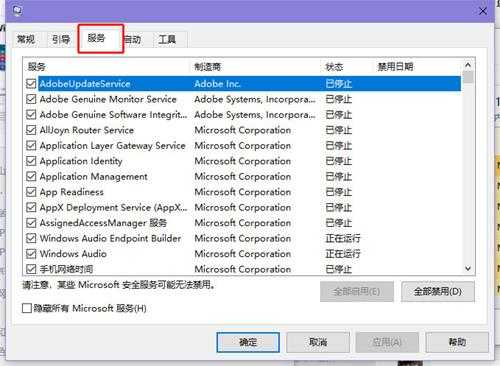Select the AllJoyn Router Service row

click(243, 130)
